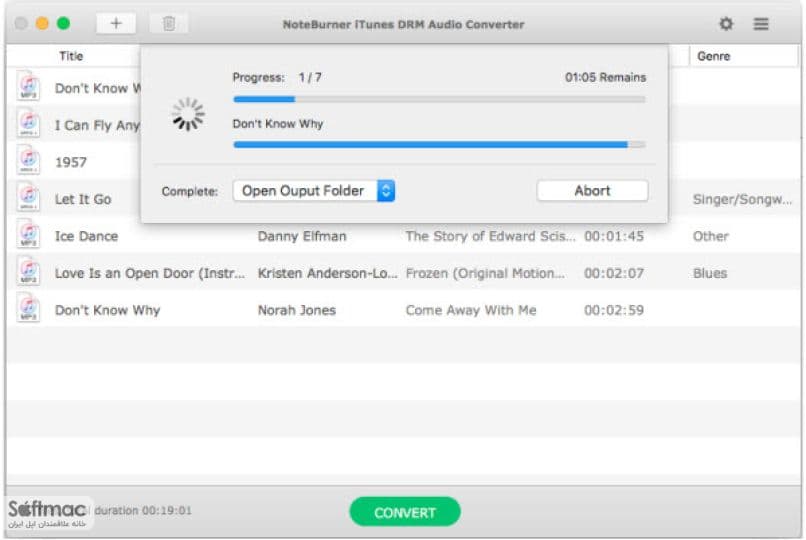Open the hamburger menu icon
The image size is (806, 540).
[761, 24]
